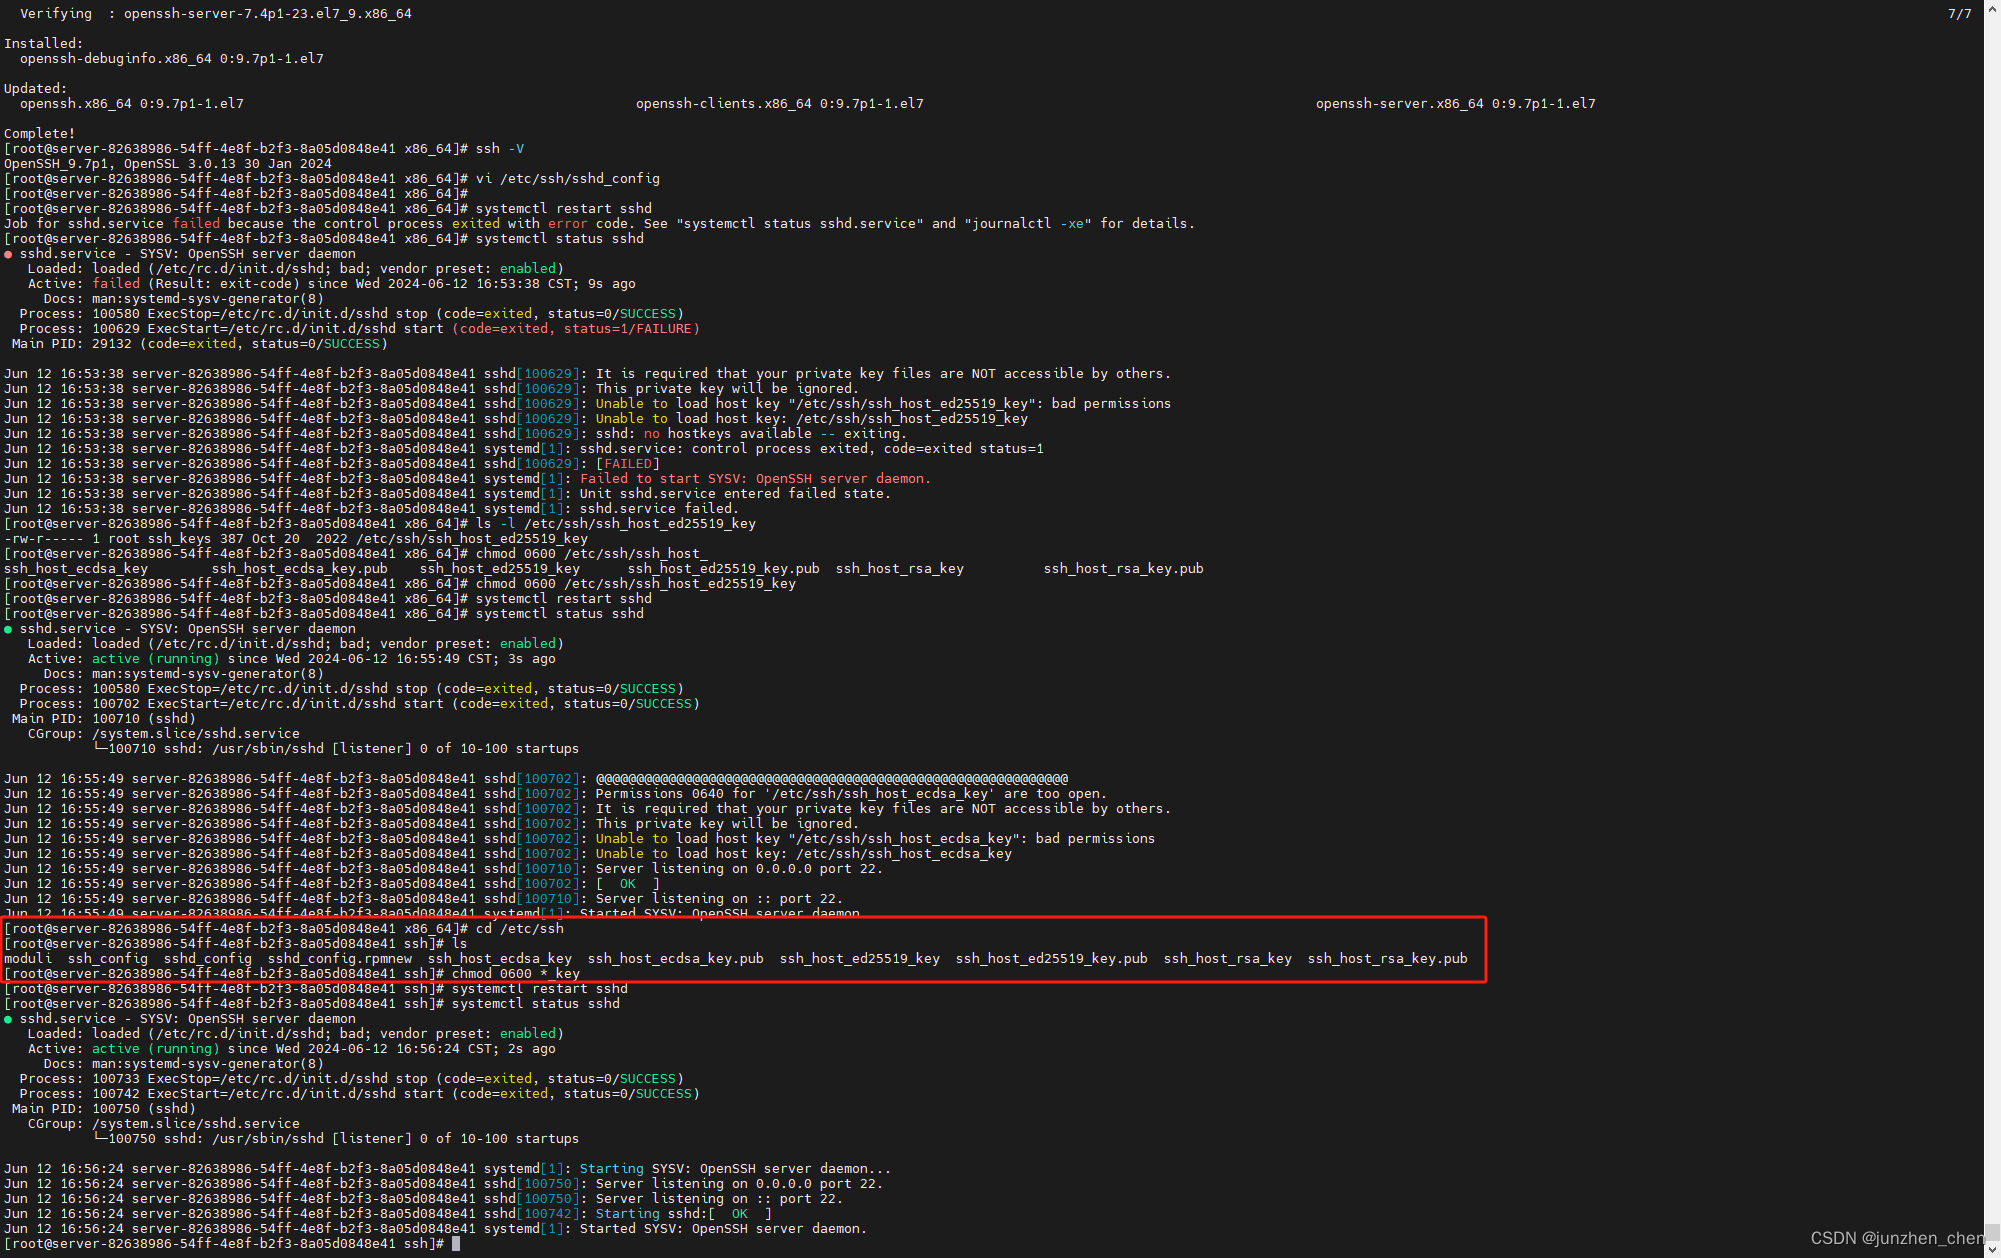Click 'Main PID: 100750 (sshd)'
Screen dimensions: 2001x1258
tap(103, 1108)
